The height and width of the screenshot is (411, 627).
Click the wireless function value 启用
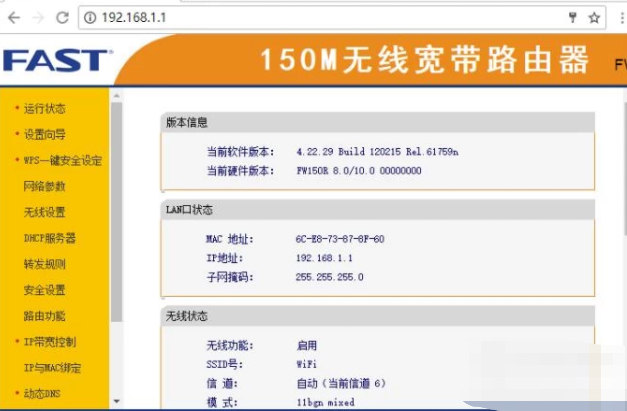307,345
